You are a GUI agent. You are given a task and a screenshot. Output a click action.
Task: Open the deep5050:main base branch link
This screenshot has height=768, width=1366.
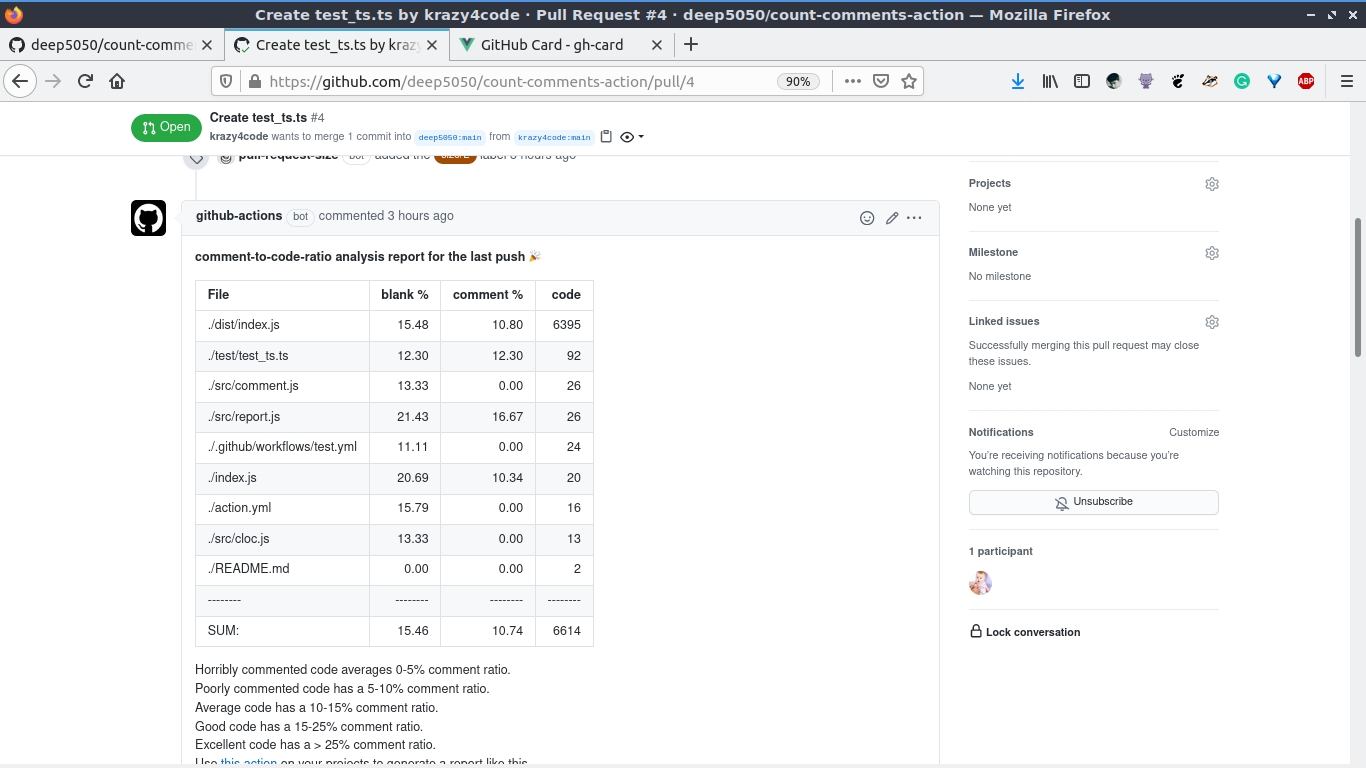[450, 137]
